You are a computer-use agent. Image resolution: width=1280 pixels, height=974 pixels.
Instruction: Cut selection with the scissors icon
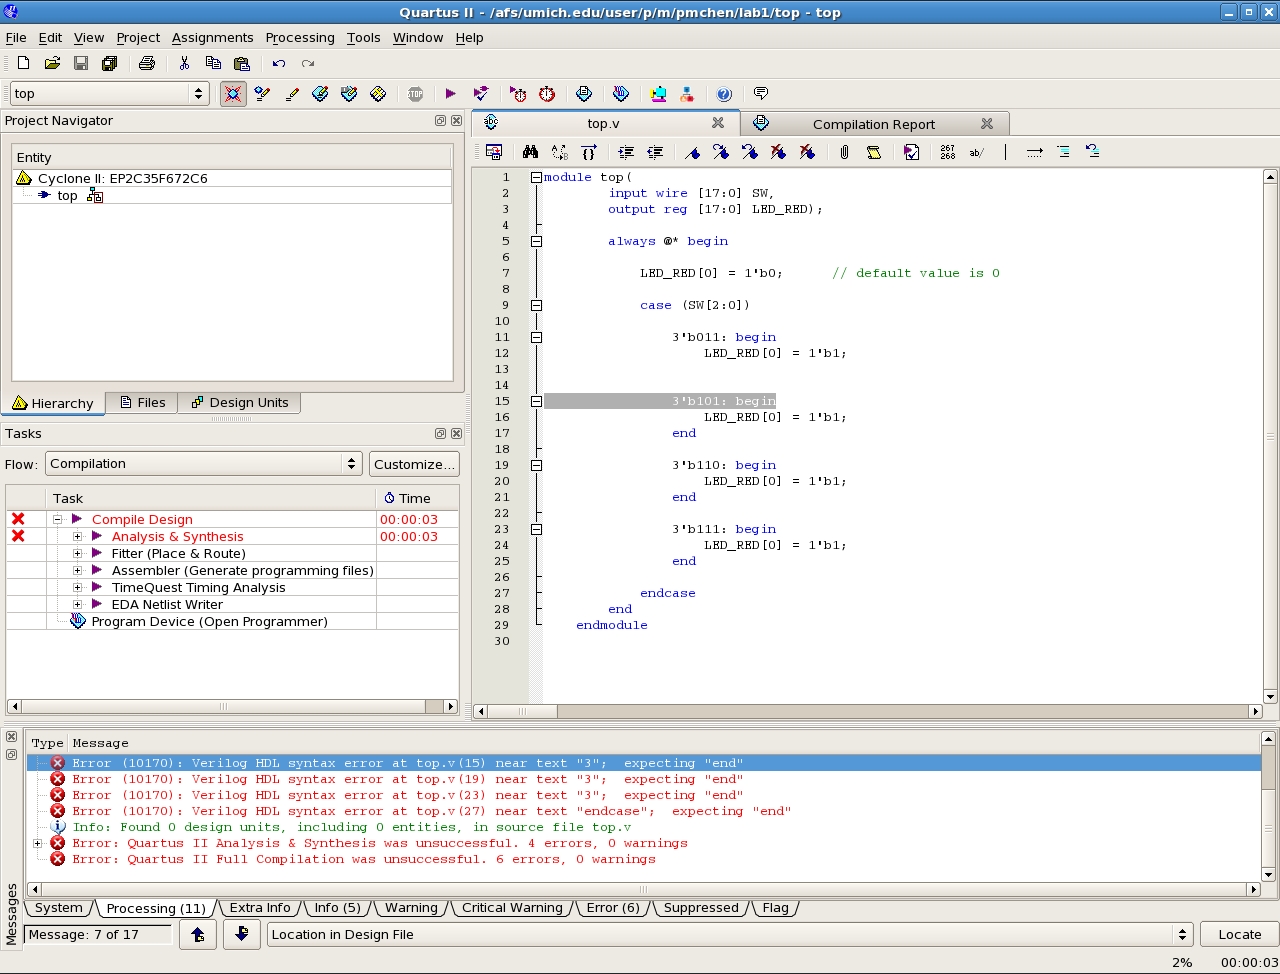click(x=184, y=63)
